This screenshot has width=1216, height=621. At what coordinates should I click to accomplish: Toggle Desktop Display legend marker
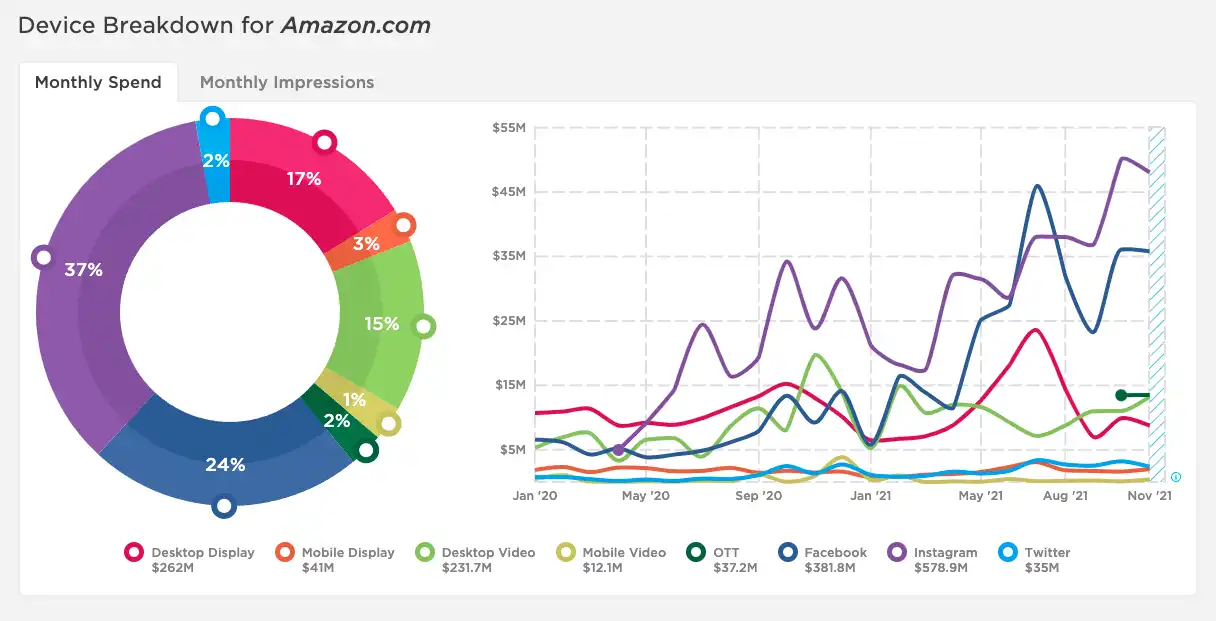(x=134, y=553)
